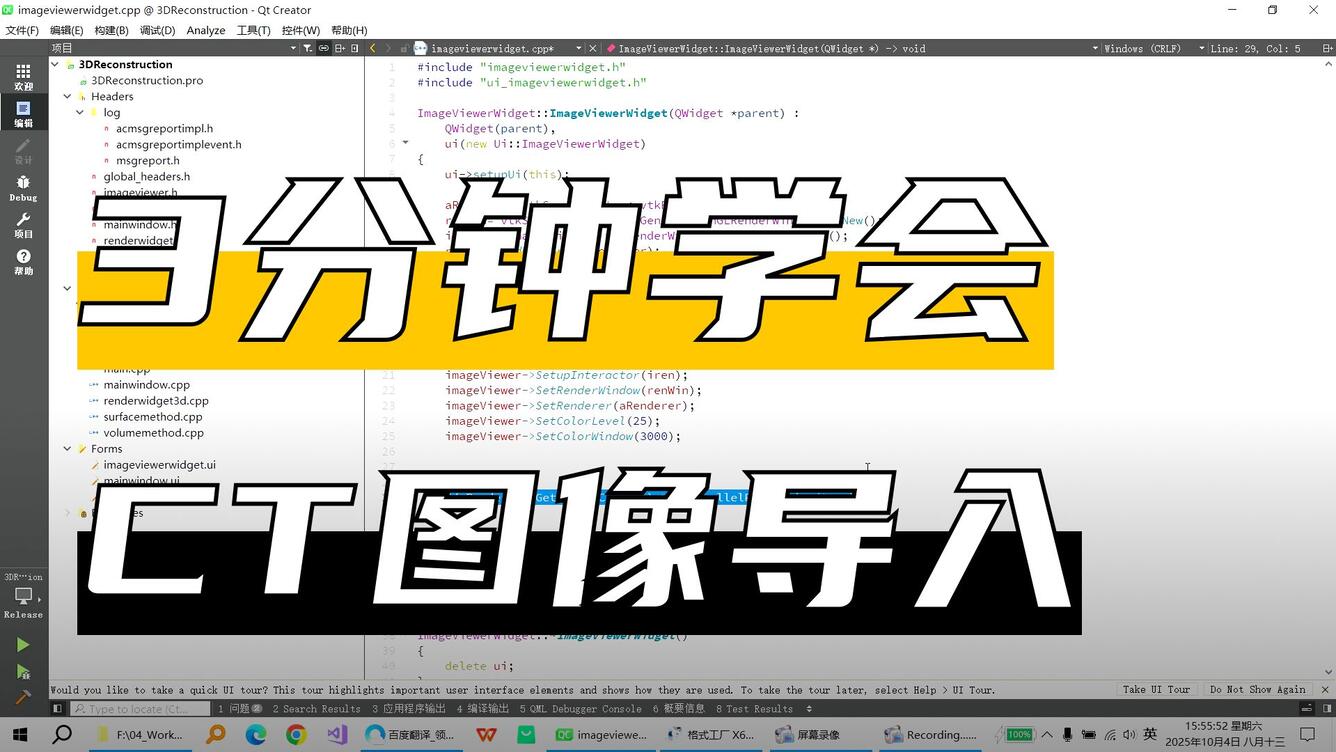
Task: Open surfacemethod.cpp from the project tree
Action: pyautogui.click(x=153, y=417)
